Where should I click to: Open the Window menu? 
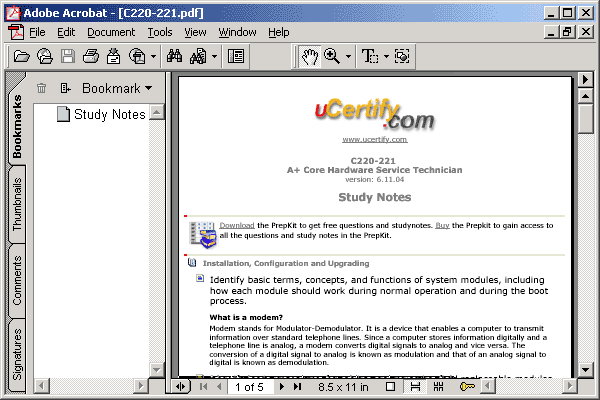[237, 32]
